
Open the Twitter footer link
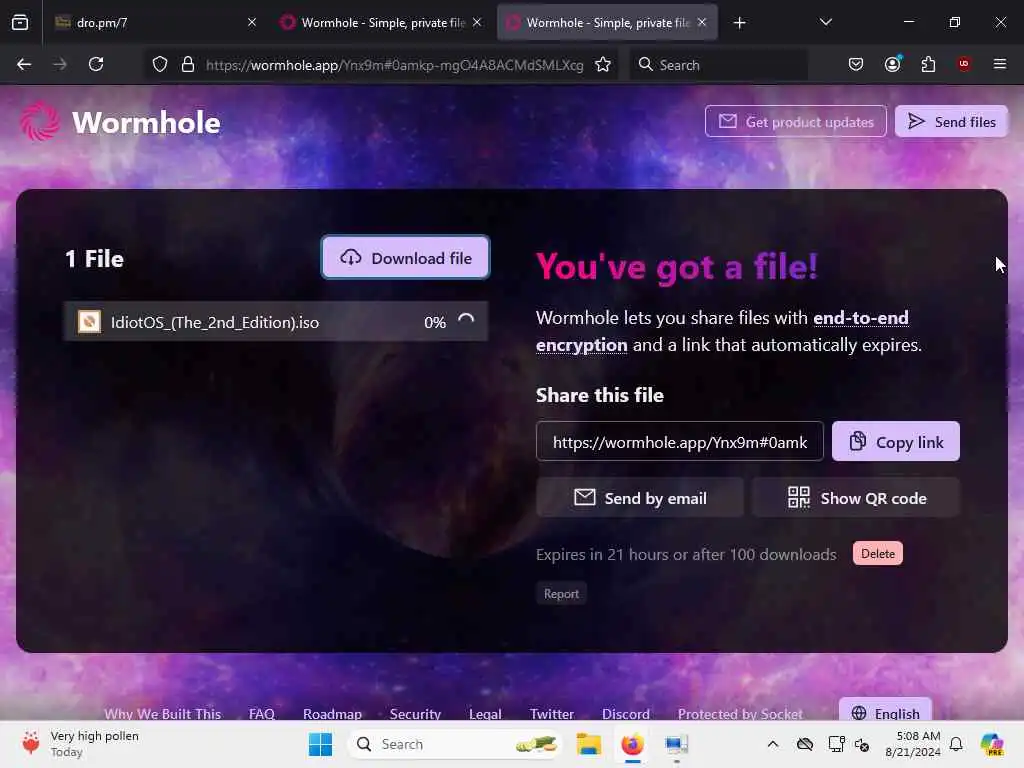tap(552, 714)
